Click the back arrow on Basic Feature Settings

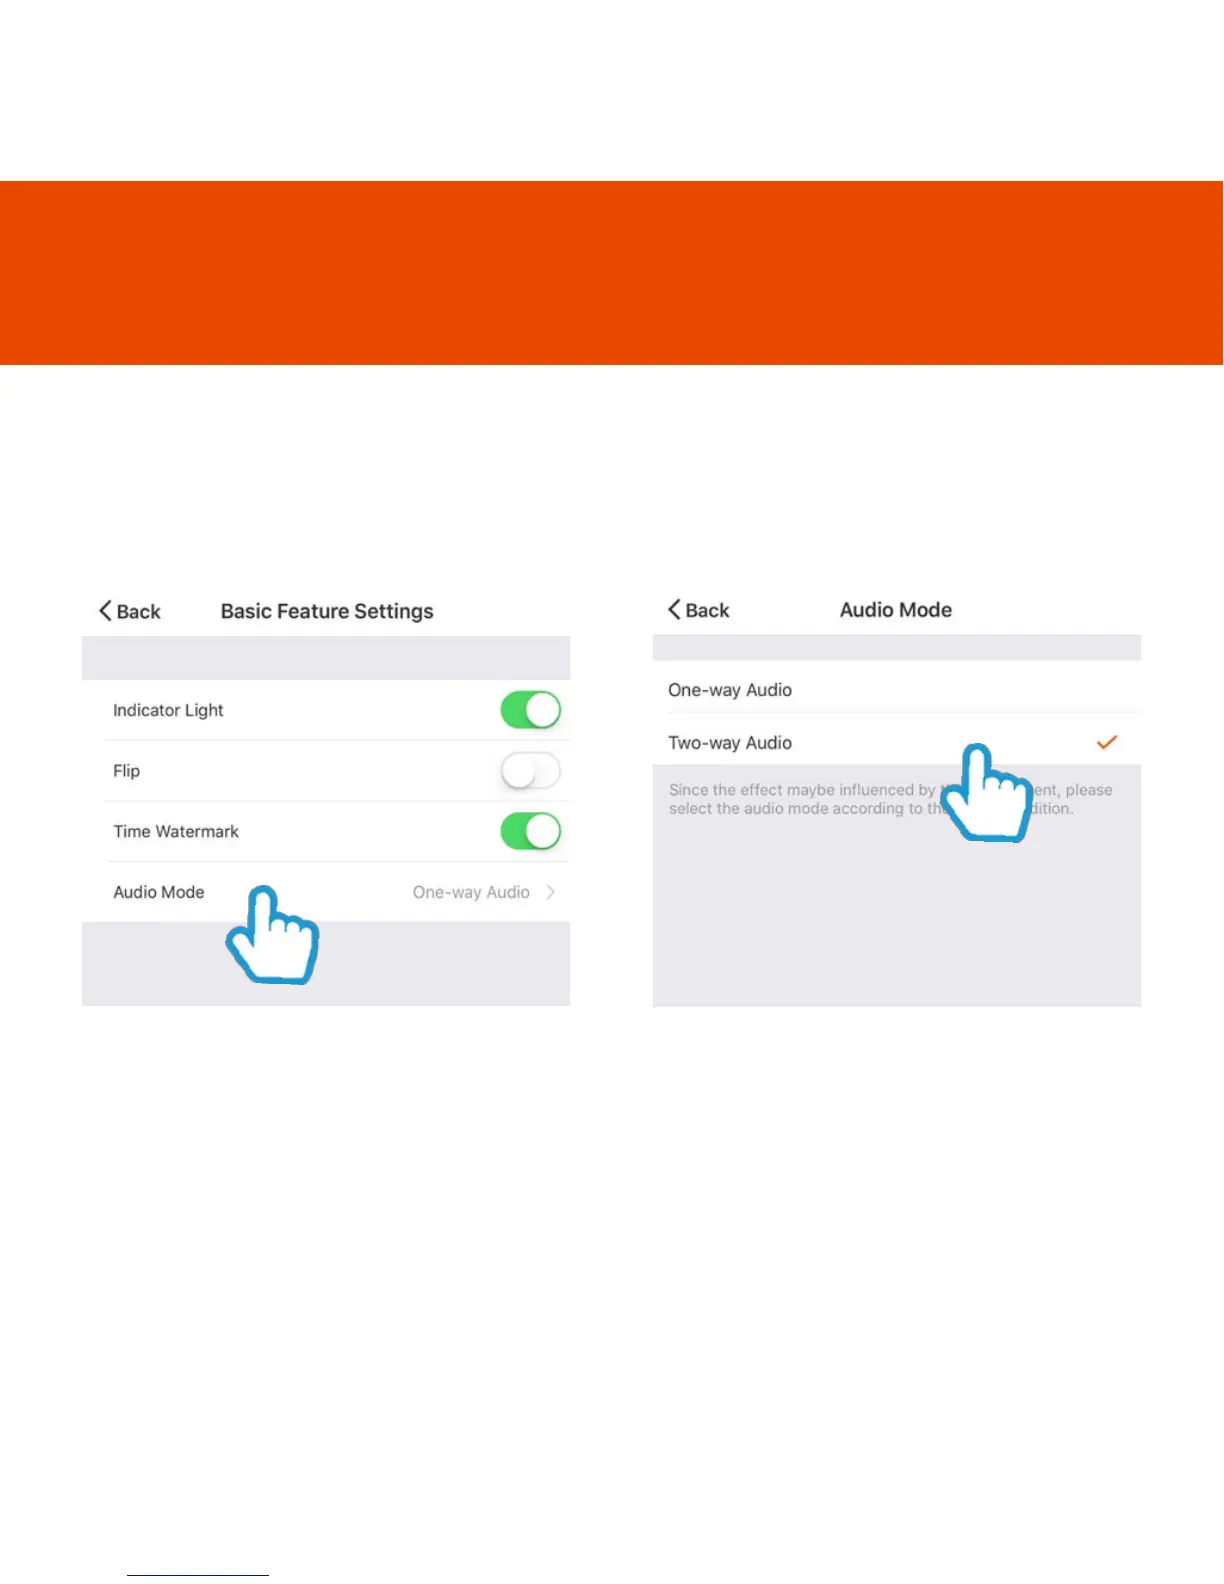coord(105,611)
